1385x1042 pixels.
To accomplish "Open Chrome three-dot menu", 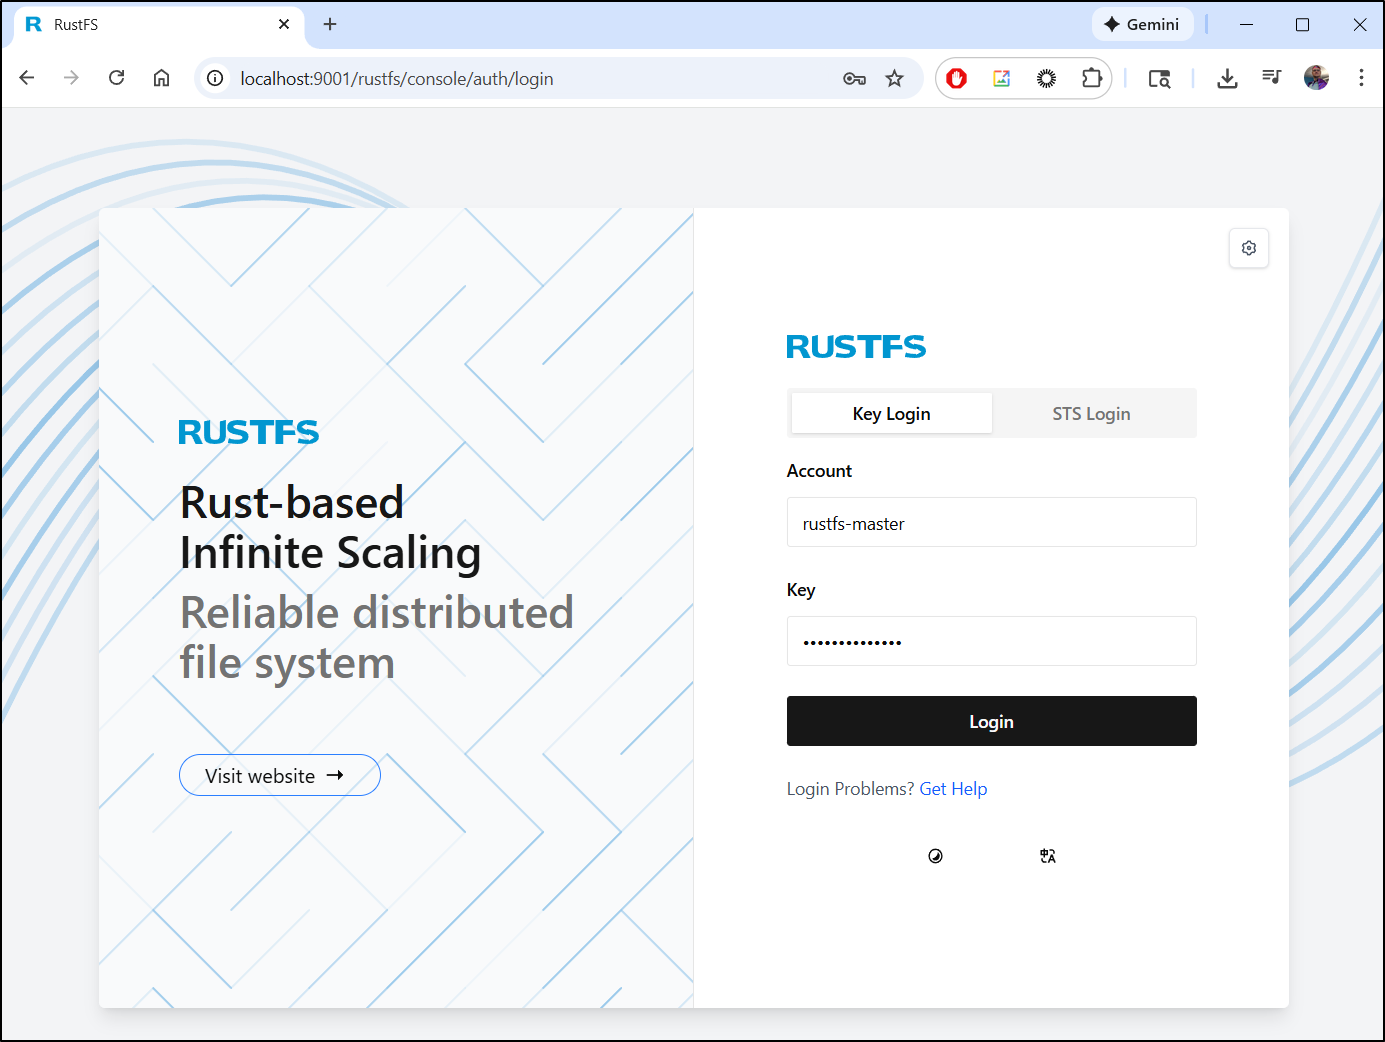I will (x=1360, y=78).
